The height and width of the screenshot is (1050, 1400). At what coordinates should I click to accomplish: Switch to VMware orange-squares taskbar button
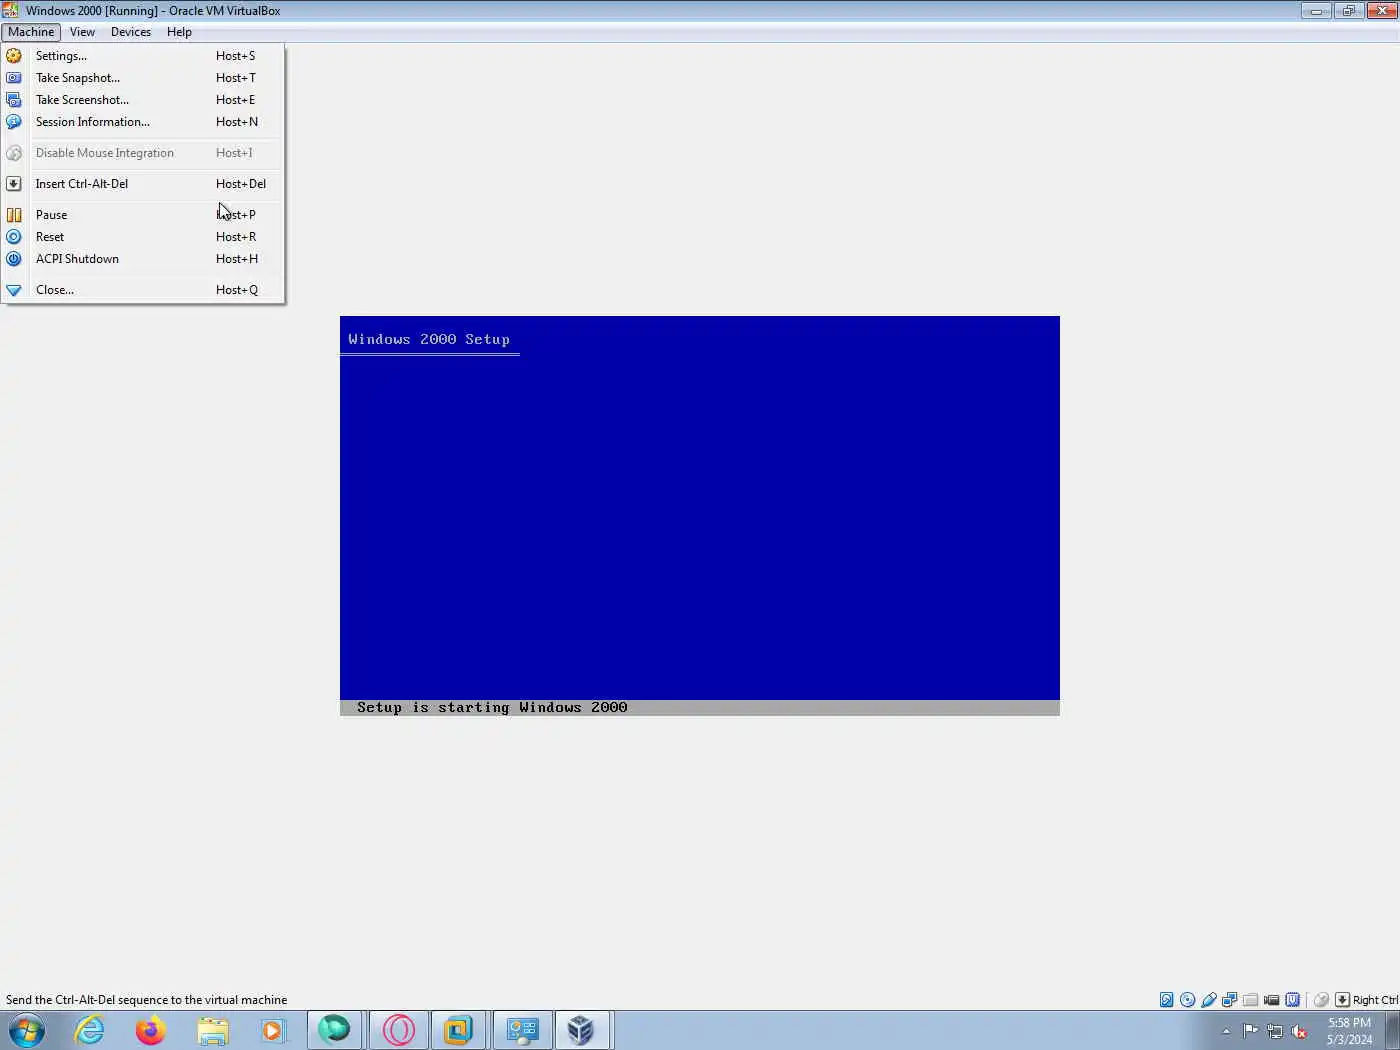click(459, 1030)
